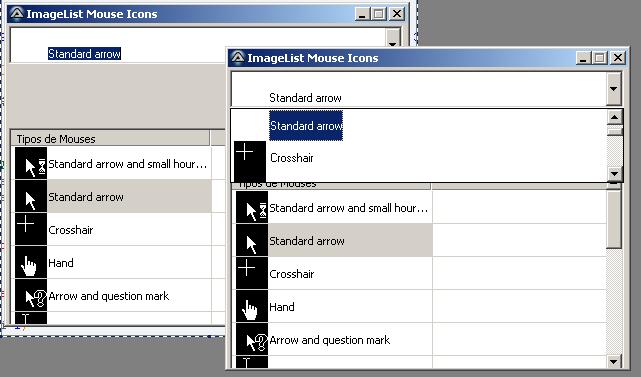Click arrow with hourglass icon in front window
The height and width of the screenshot is (377, 641).
pyautogui.click(x=252, y=208)
